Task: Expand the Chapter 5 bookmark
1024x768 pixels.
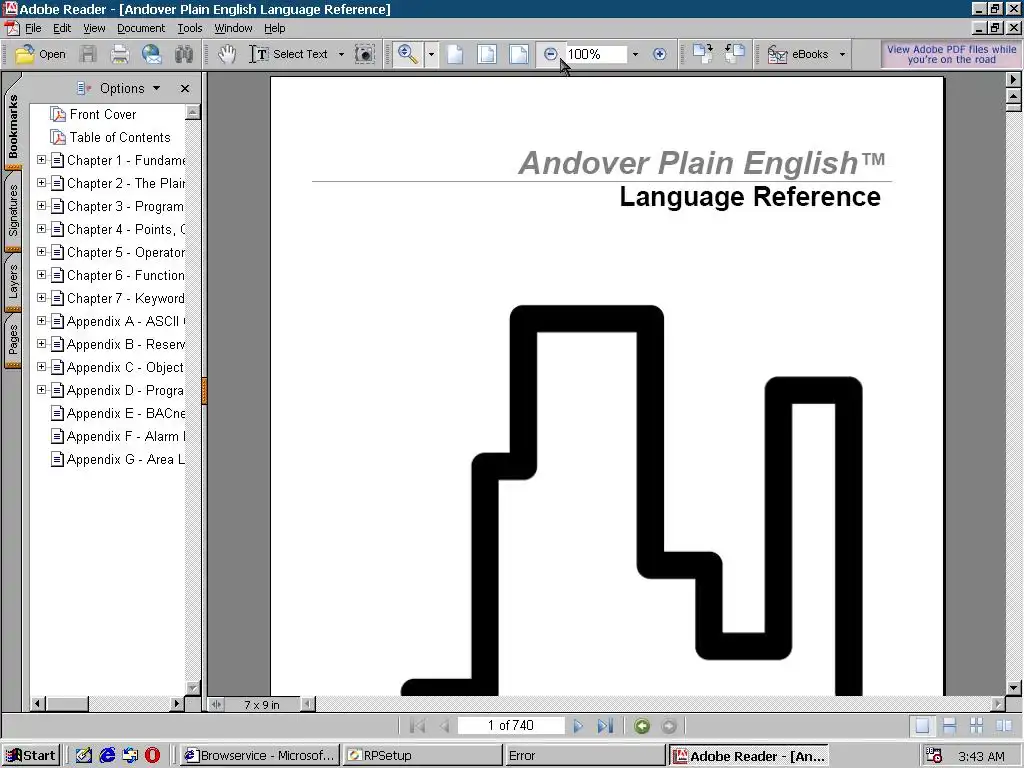Action: tap(41, 251)
